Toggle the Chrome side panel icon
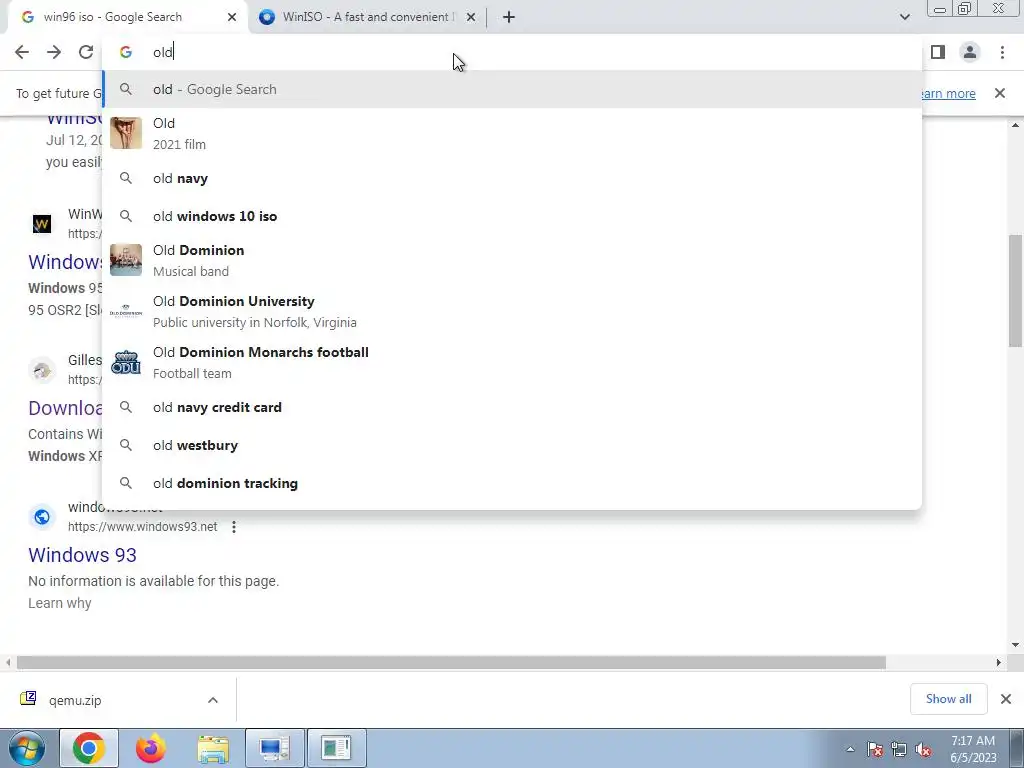1024x768 pixels. [x=938, y=52]
